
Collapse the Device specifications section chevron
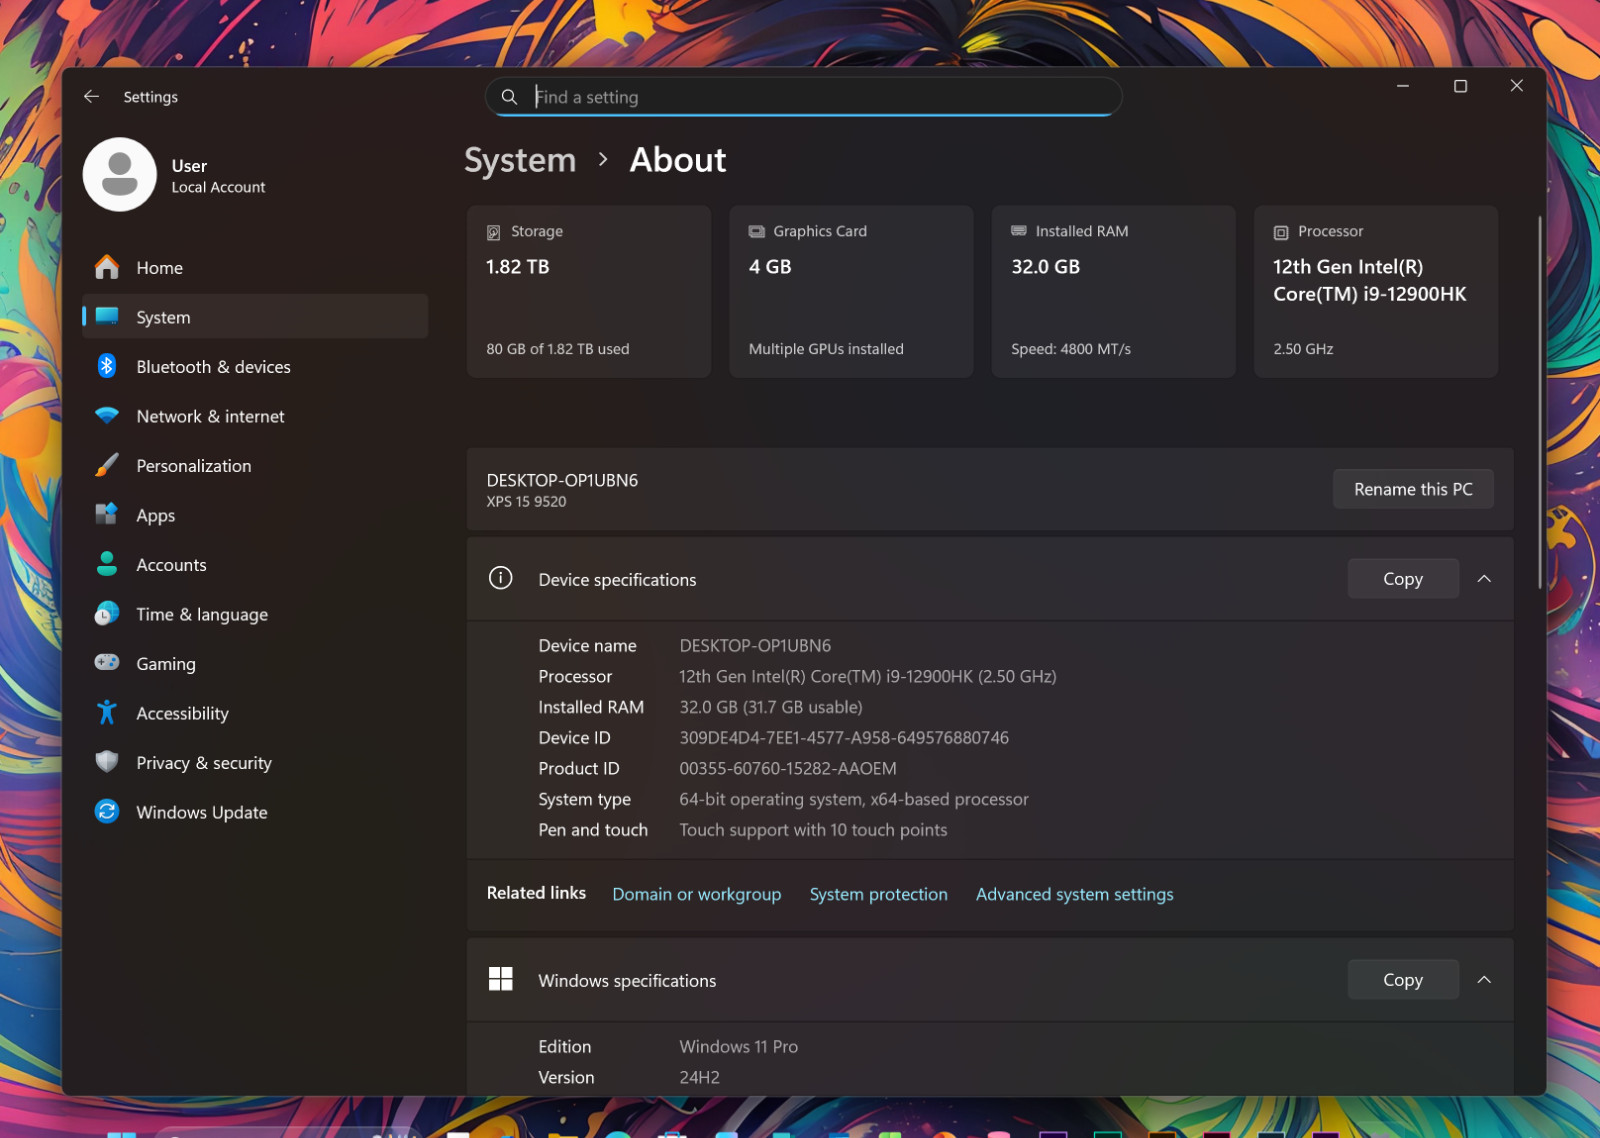[x=1484, y=579]
